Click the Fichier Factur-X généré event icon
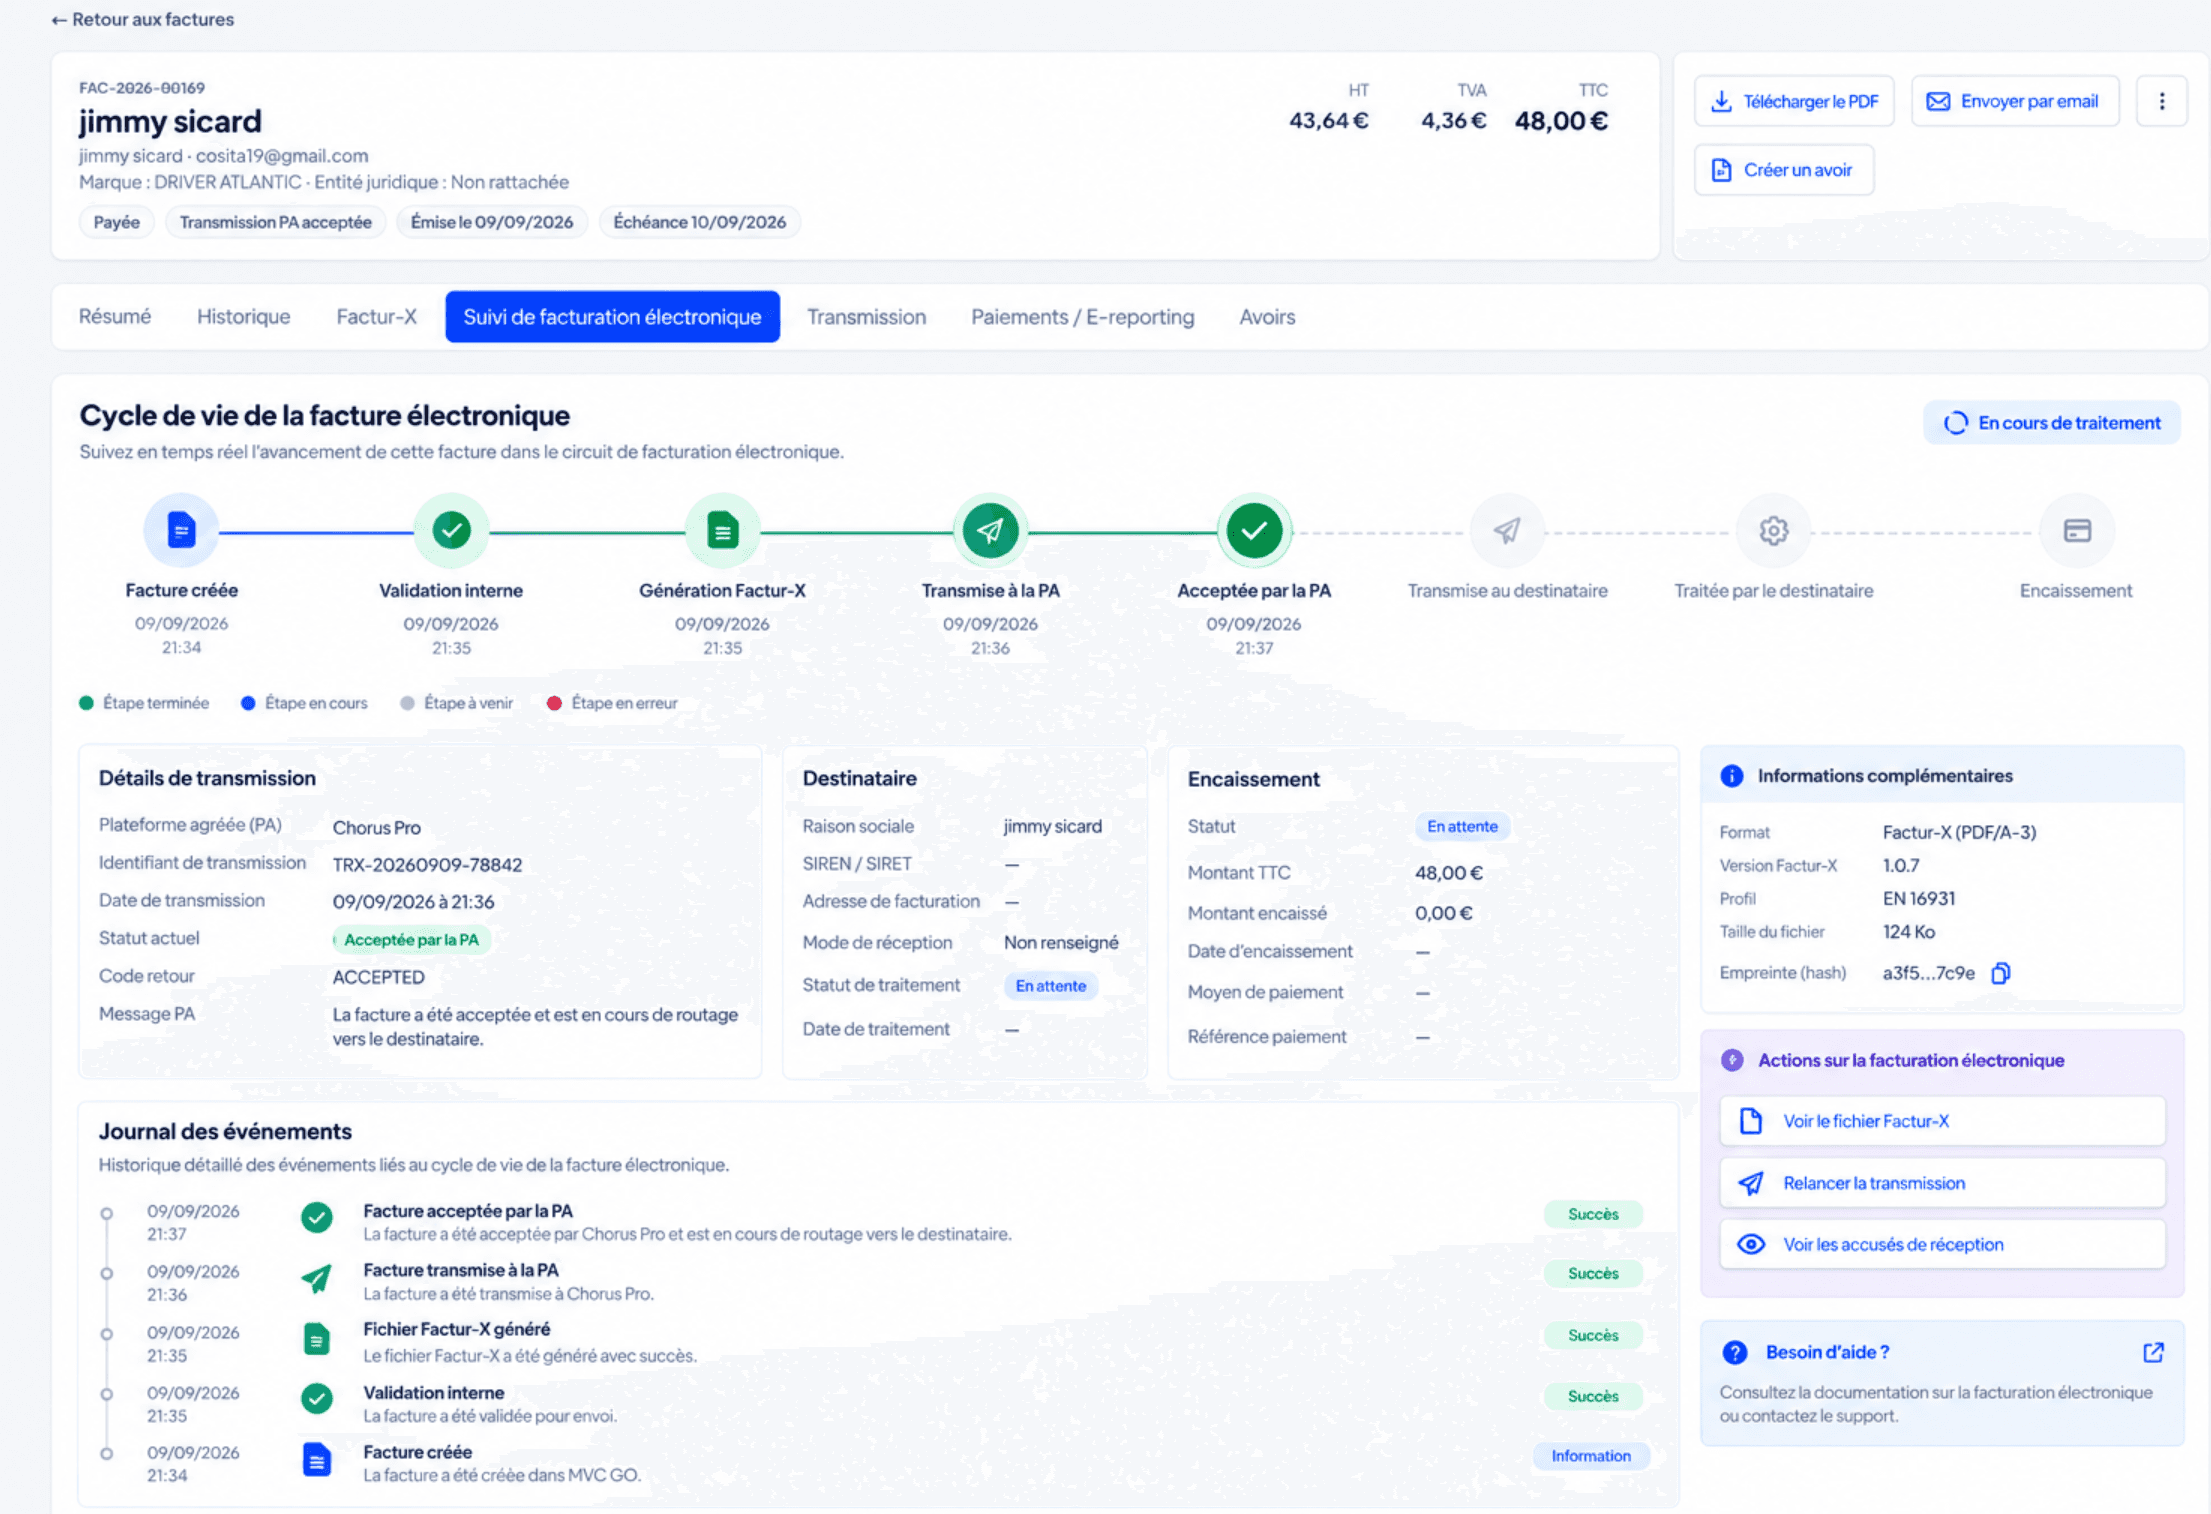The height and width of the screenshot is (1514, 2211). (x=317, y=1338)
